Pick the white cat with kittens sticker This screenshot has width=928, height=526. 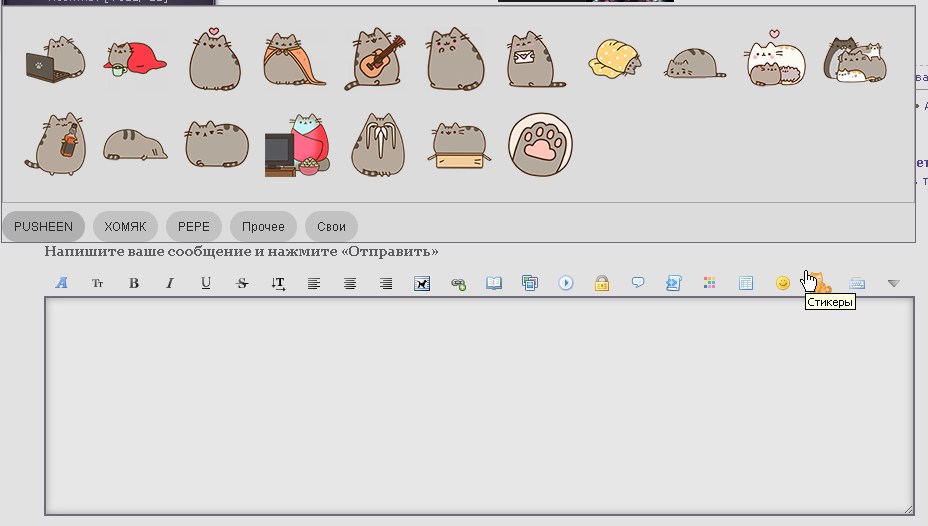[775, 58]
